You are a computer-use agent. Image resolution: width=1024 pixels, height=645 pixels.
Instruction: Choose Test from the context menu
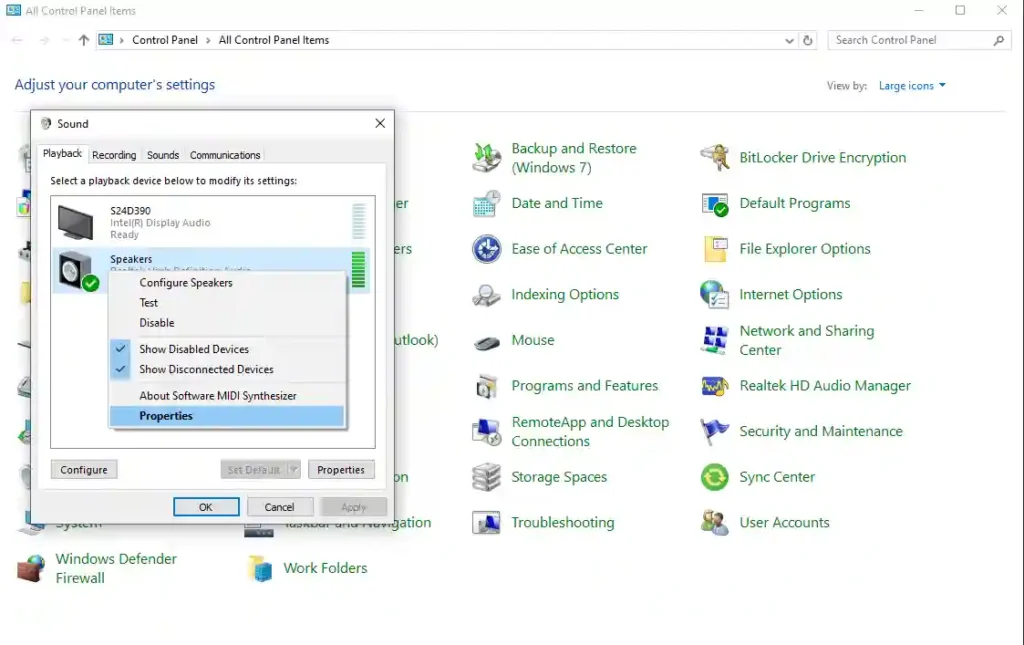pyautogui.click(x=227, y=303)
